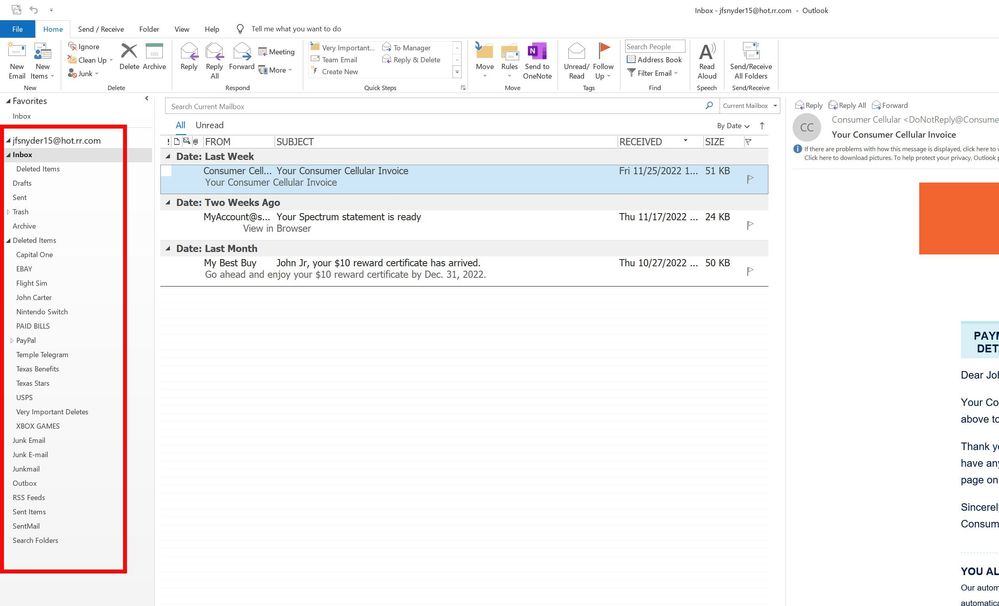999x606 pixels.
Task: Click Send to OneNote
Action: (x=537, y=61)
